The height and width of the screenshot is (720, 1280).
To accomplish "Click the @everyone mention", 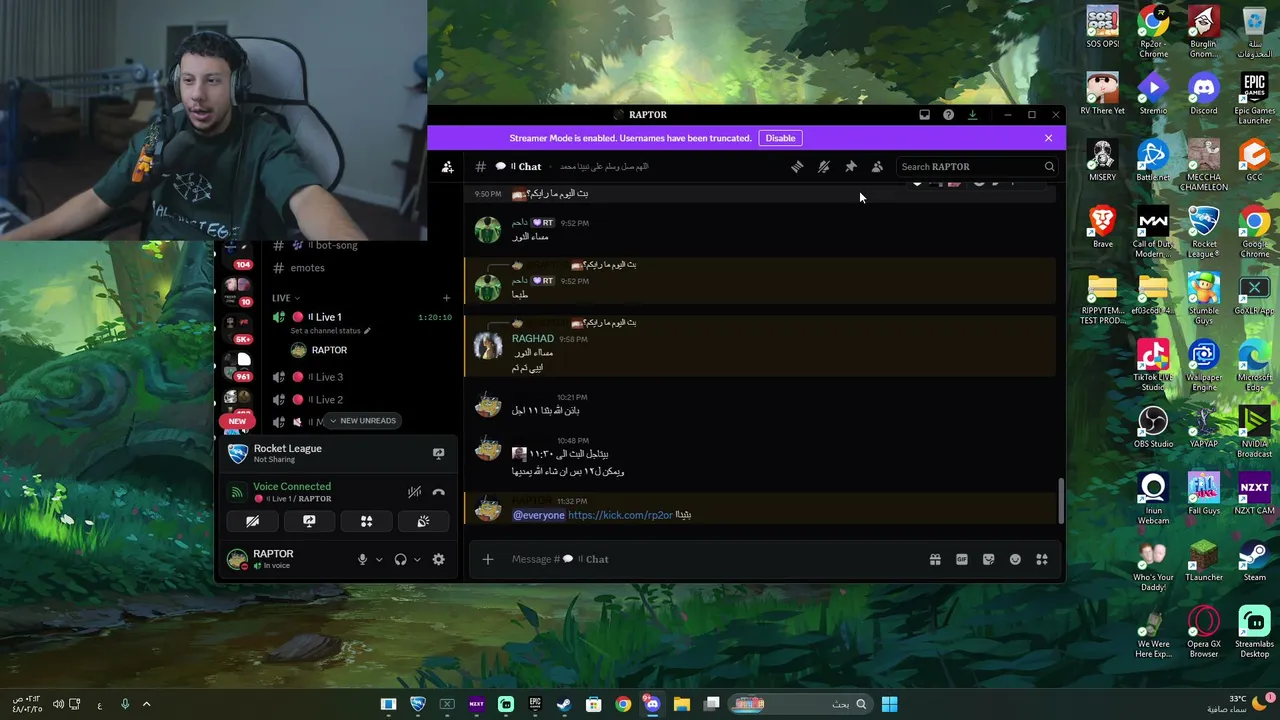I will [x=538, y=515].
